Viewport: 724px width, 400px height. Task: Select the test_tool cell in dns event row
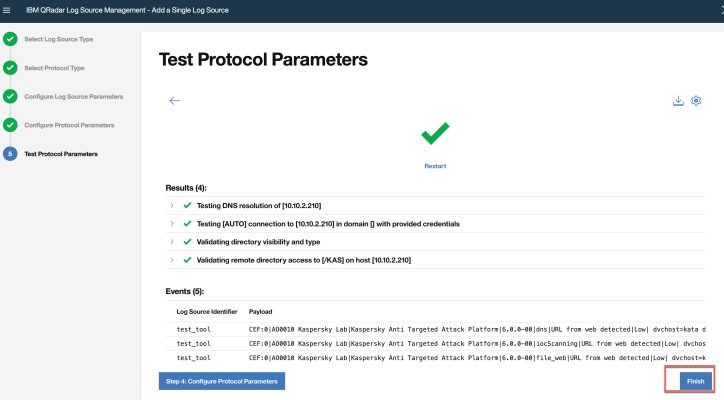coord(193,329)
